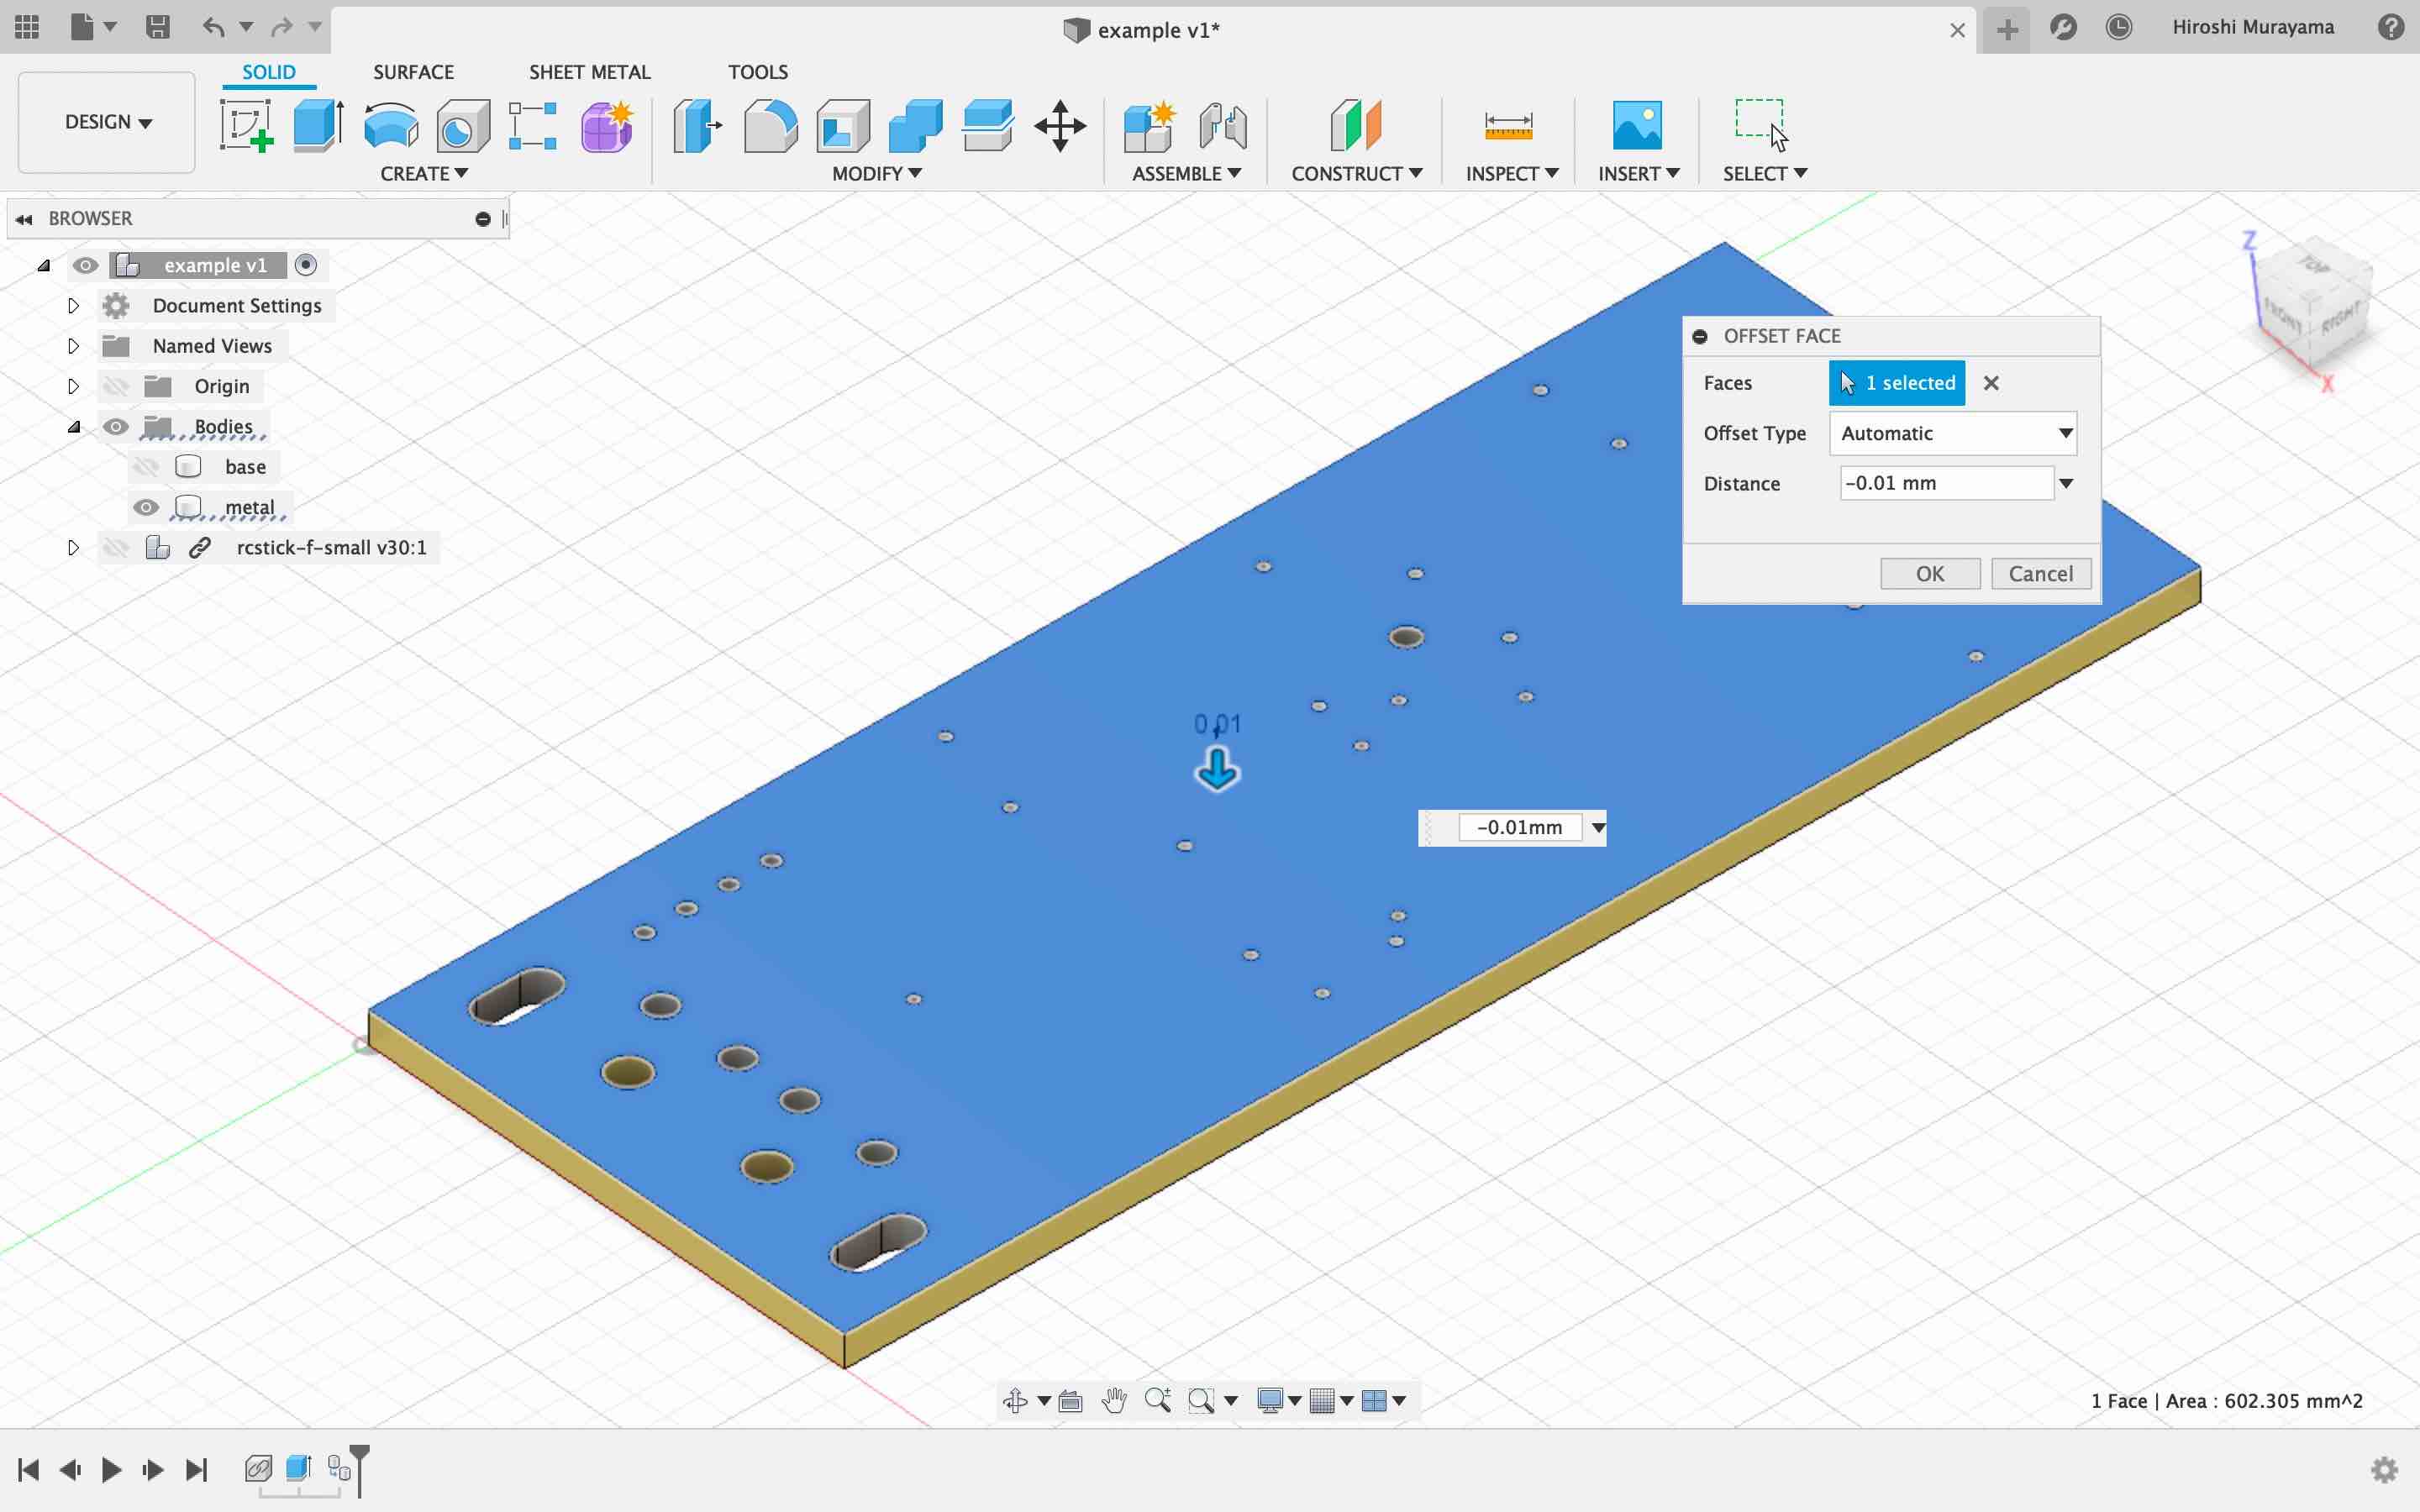This screenshot has width=2420, height=1512.
Task: Toggle visibility of Origin folder
Action: (116, 386)
